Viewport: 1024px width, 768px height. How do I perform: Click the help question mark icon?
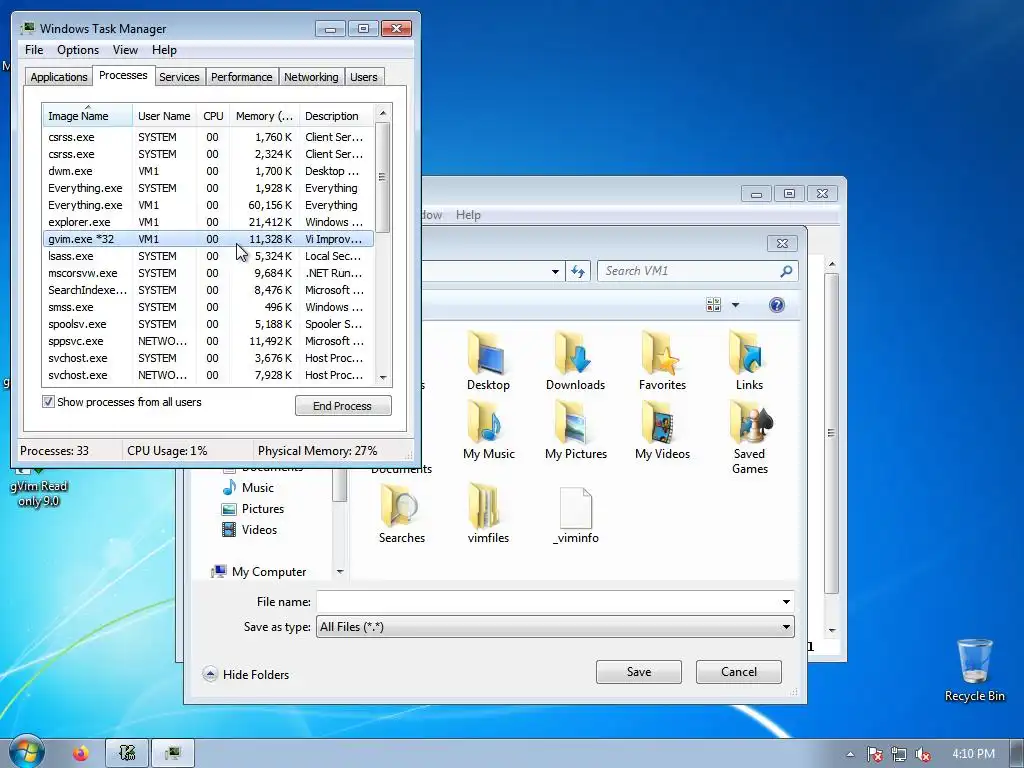click(776, 305)
